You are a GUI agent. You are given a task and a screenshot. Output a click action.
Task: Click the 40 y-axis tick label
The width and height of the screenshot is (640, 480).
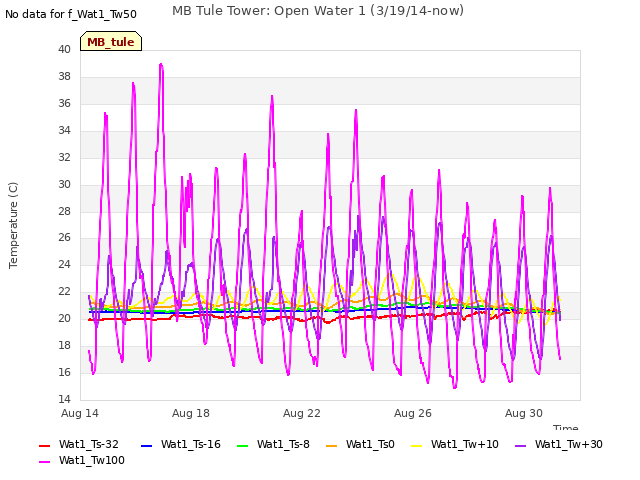pyautogui.click(x=64, y=50)
